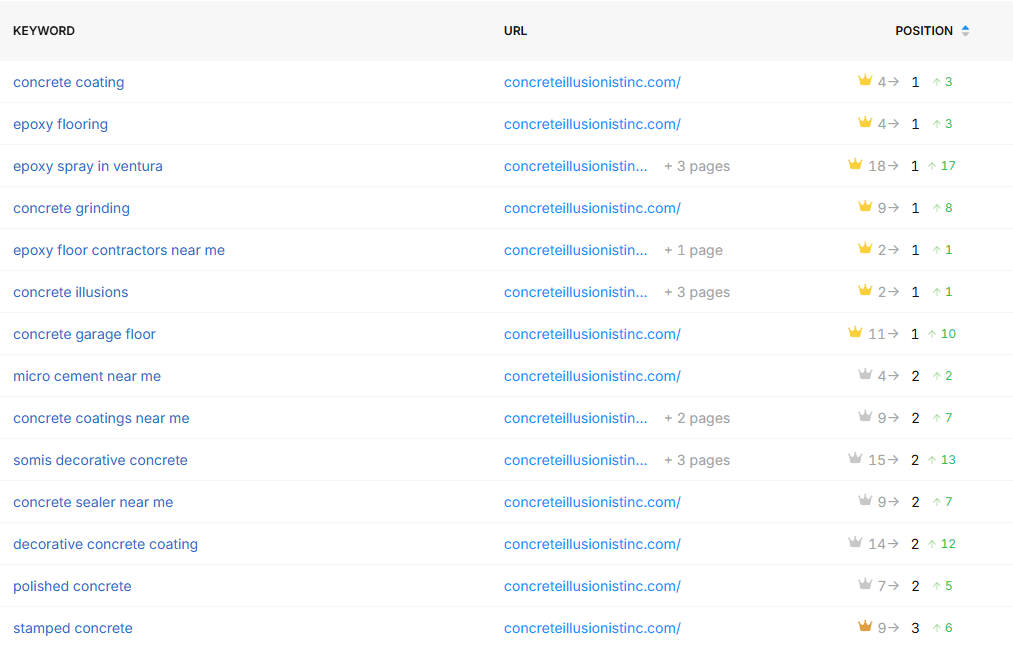Screen dimensions: 1013x646
Task: Click the KEYWORD column header
Action: (44, 30)
